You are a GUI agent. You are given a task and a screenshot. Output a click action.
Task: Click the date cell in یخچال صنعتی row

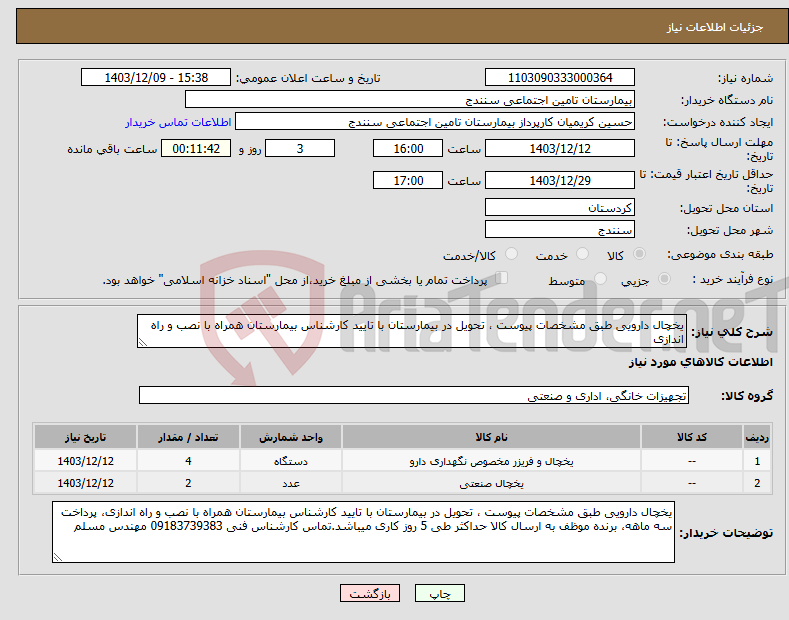tap(86, 483)
